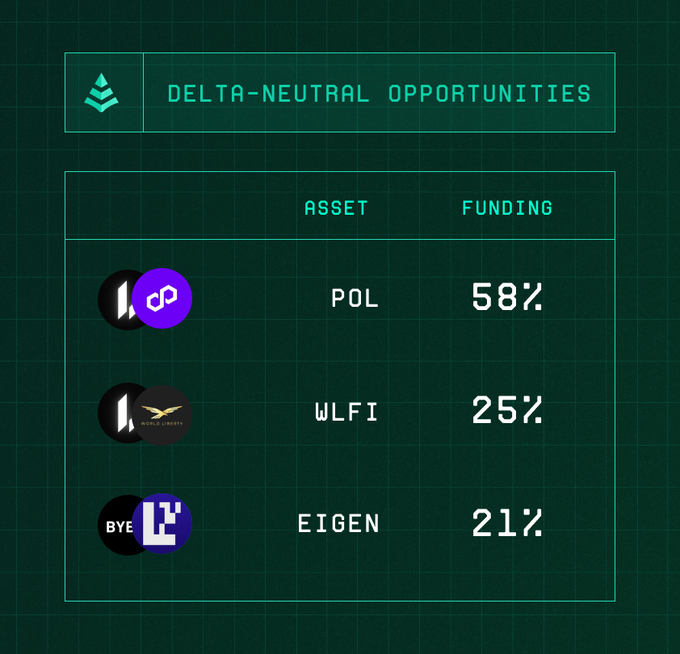Click the FUNDING column header
Viewport: 680px width, 654px height.
click(507, 208)
